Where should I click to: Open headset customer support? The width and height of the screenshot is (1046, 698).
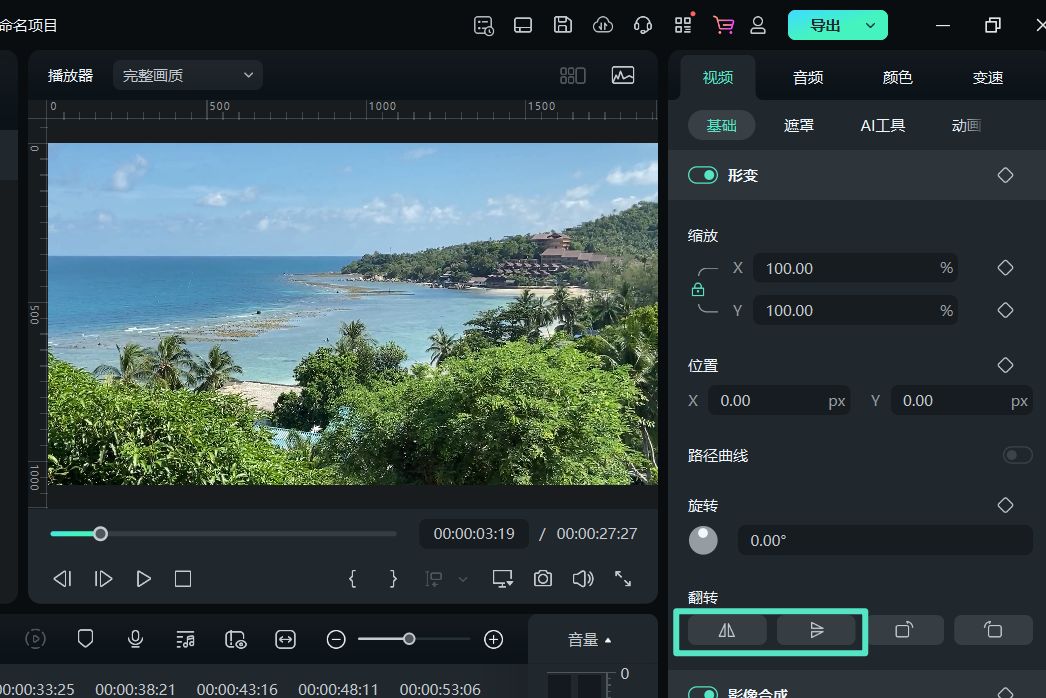[x=642, y=25]
